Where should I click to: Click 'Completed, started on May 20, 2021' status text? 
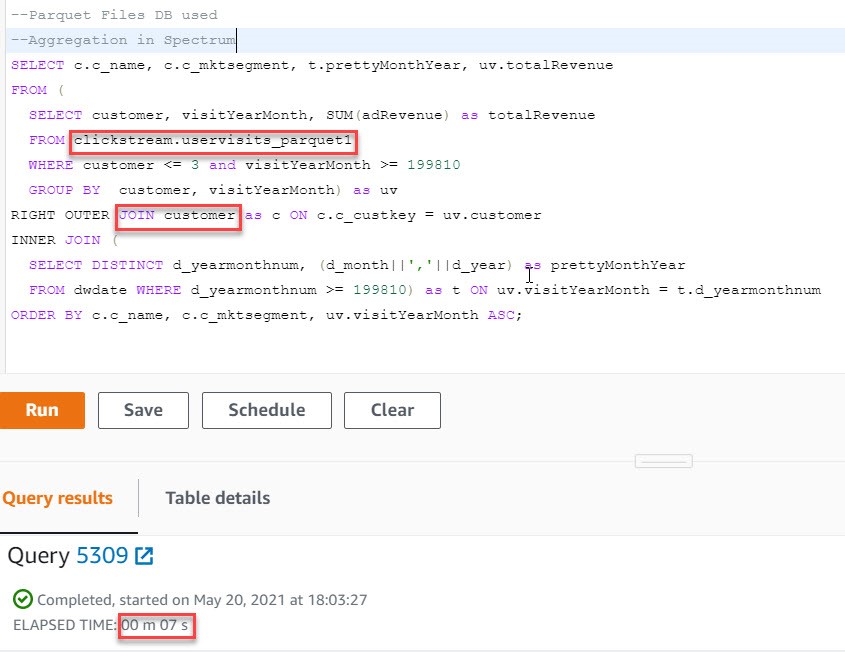[202, 600]
